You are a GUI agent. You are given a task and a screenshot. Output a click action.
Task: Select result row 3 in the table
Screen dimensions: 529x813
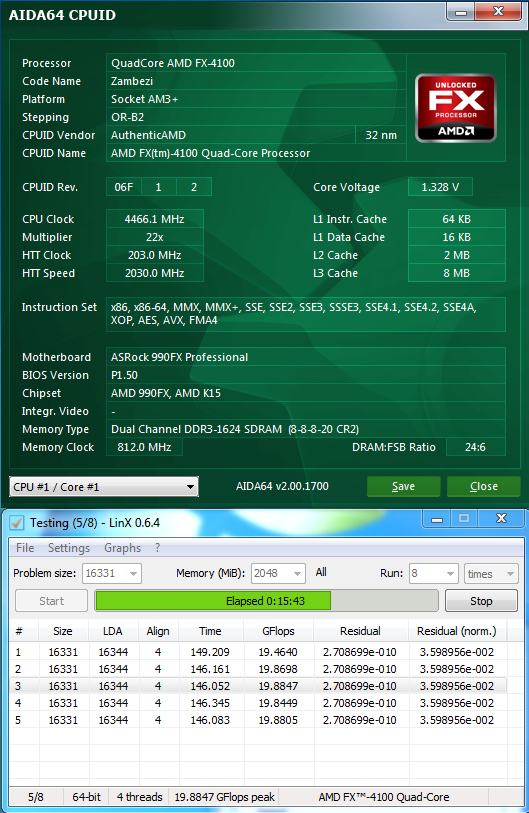258,686
